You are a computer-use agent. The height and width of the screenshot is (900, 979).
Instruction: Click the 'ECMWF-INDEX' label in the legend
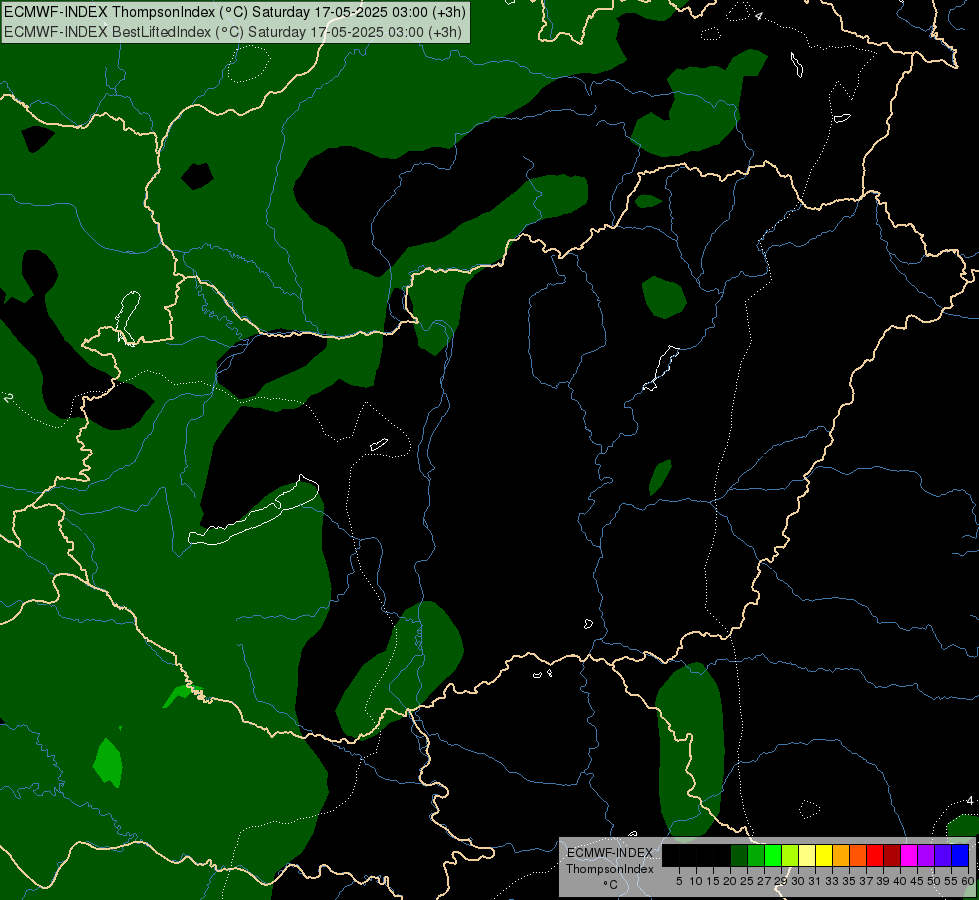tap(610, 853)
